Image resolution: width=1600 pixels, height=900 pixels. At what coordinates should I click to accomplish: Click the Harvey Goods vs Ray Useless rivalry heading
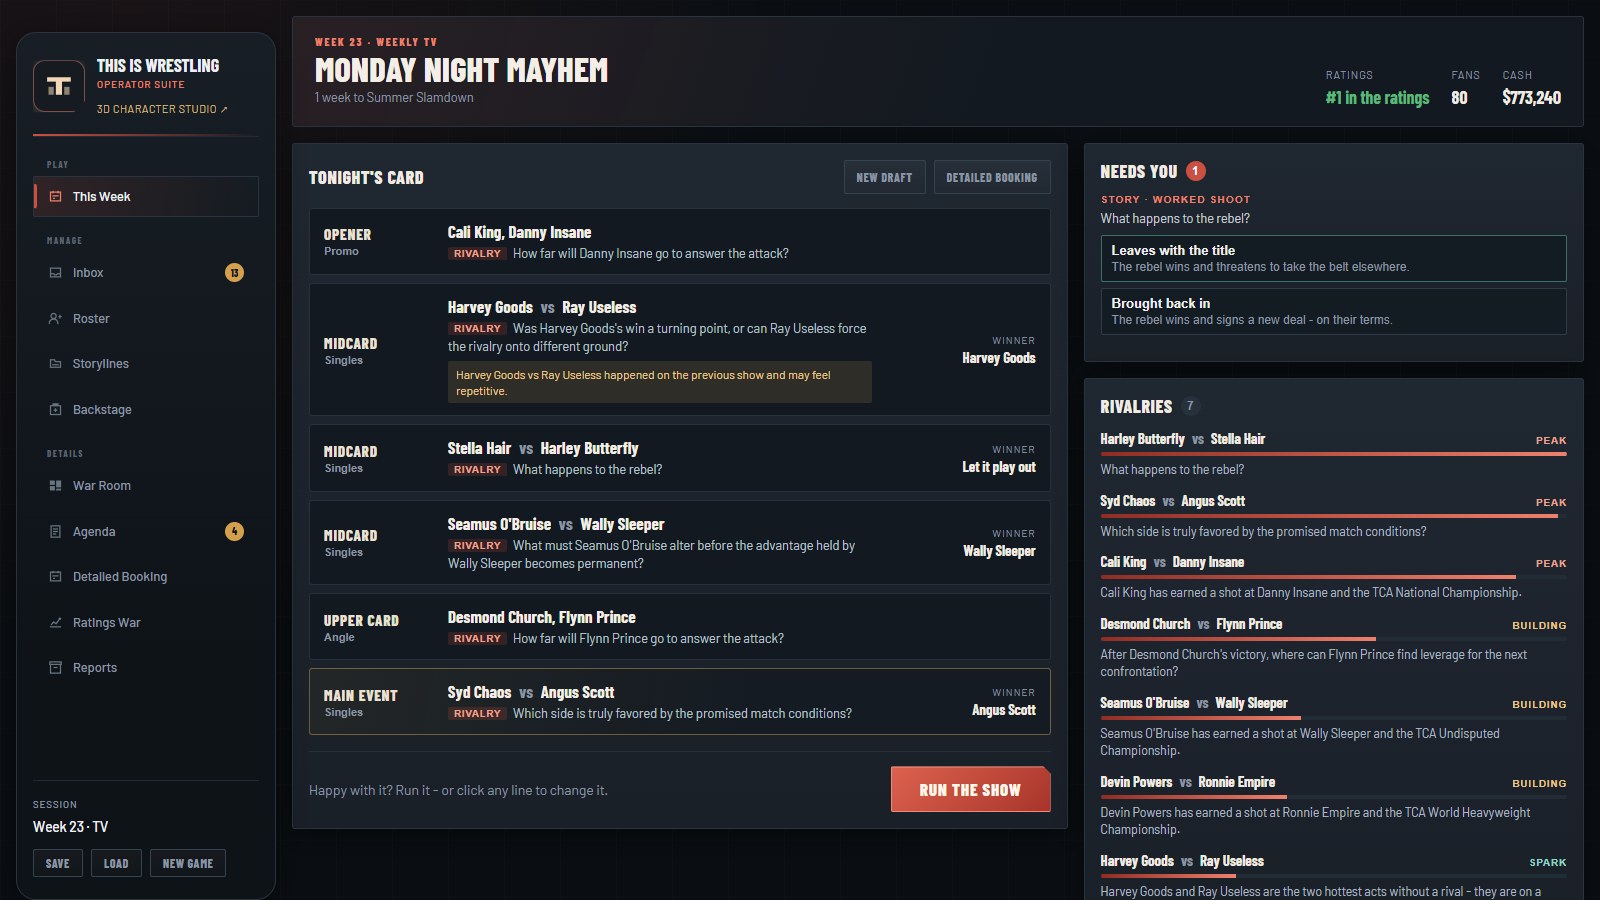click(x=1182, y=861)
